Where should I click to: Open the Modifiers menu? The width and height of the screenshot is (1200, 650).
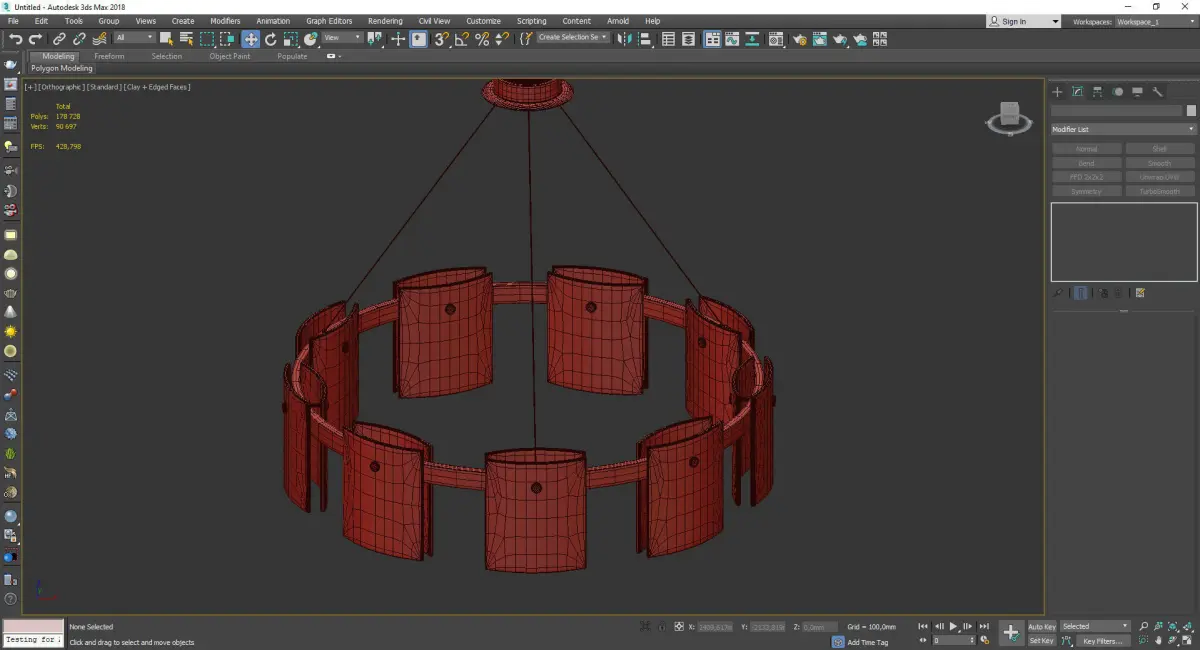click(x=225, y=21)
